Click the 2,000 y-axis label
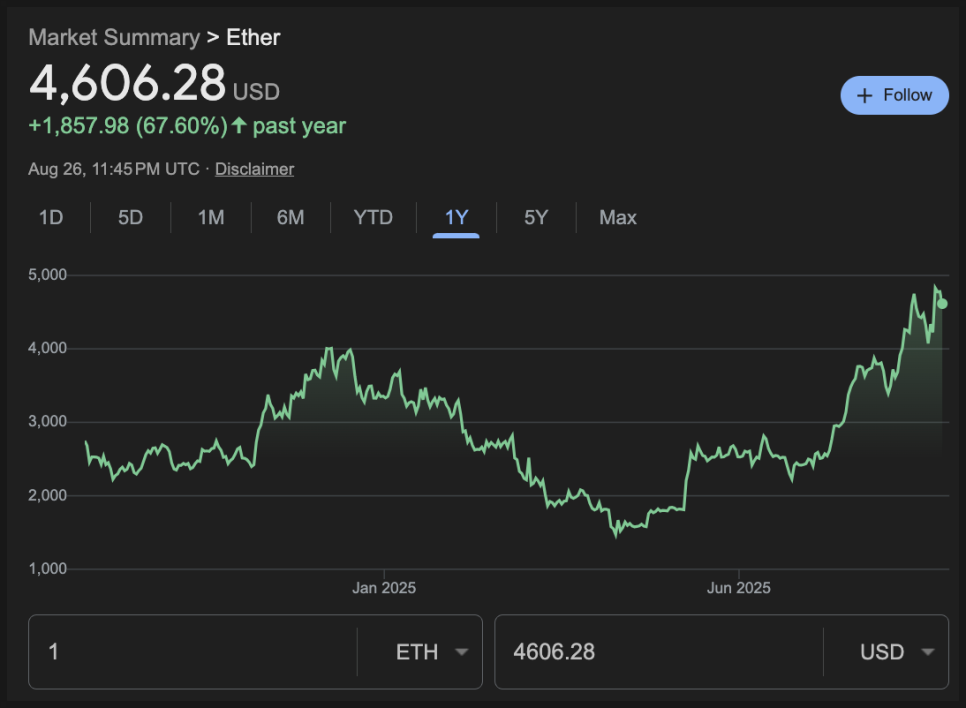Viewport: 966px width, 708px height. pos(47,495)
